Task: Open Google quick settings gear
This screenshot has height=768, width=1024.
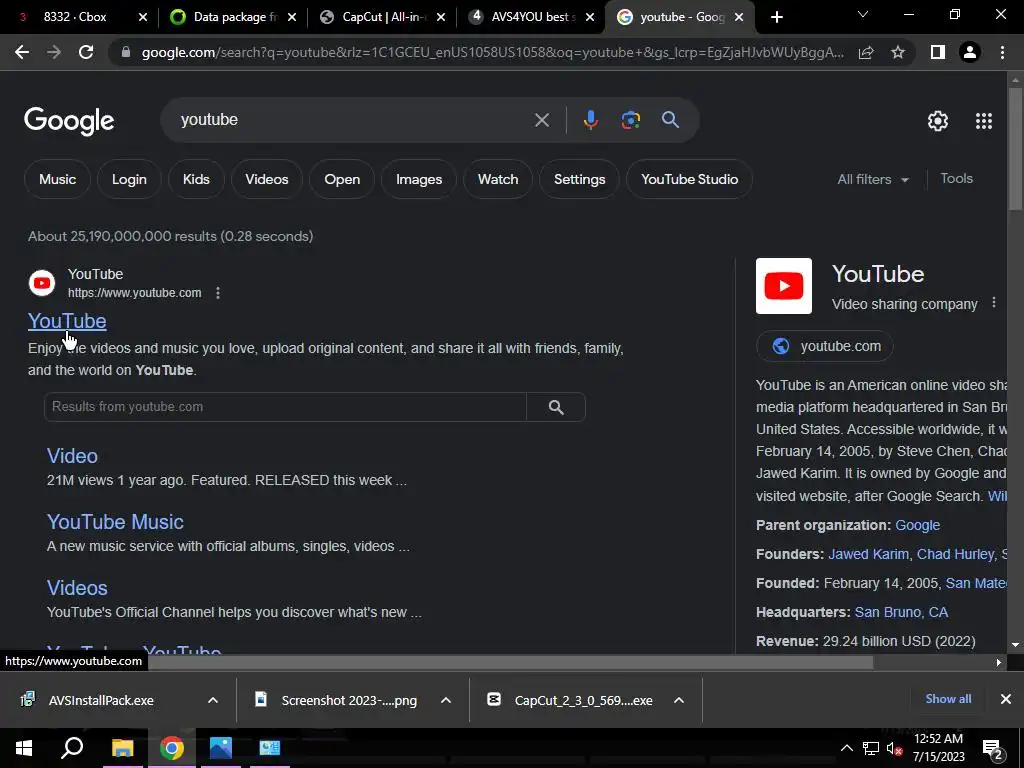Action: click(938, 121)
